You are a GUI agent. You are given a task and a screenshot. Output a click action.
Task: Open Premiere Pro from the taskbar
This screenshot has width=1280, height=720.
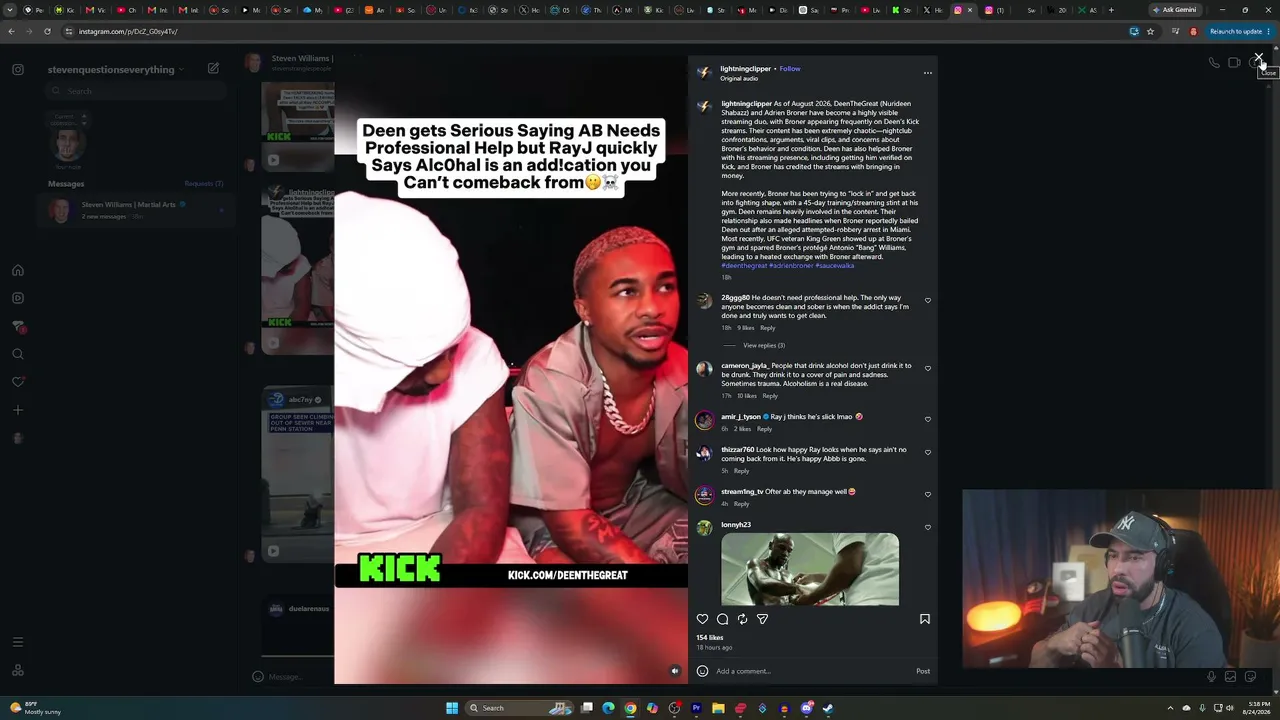coord(696,708)
